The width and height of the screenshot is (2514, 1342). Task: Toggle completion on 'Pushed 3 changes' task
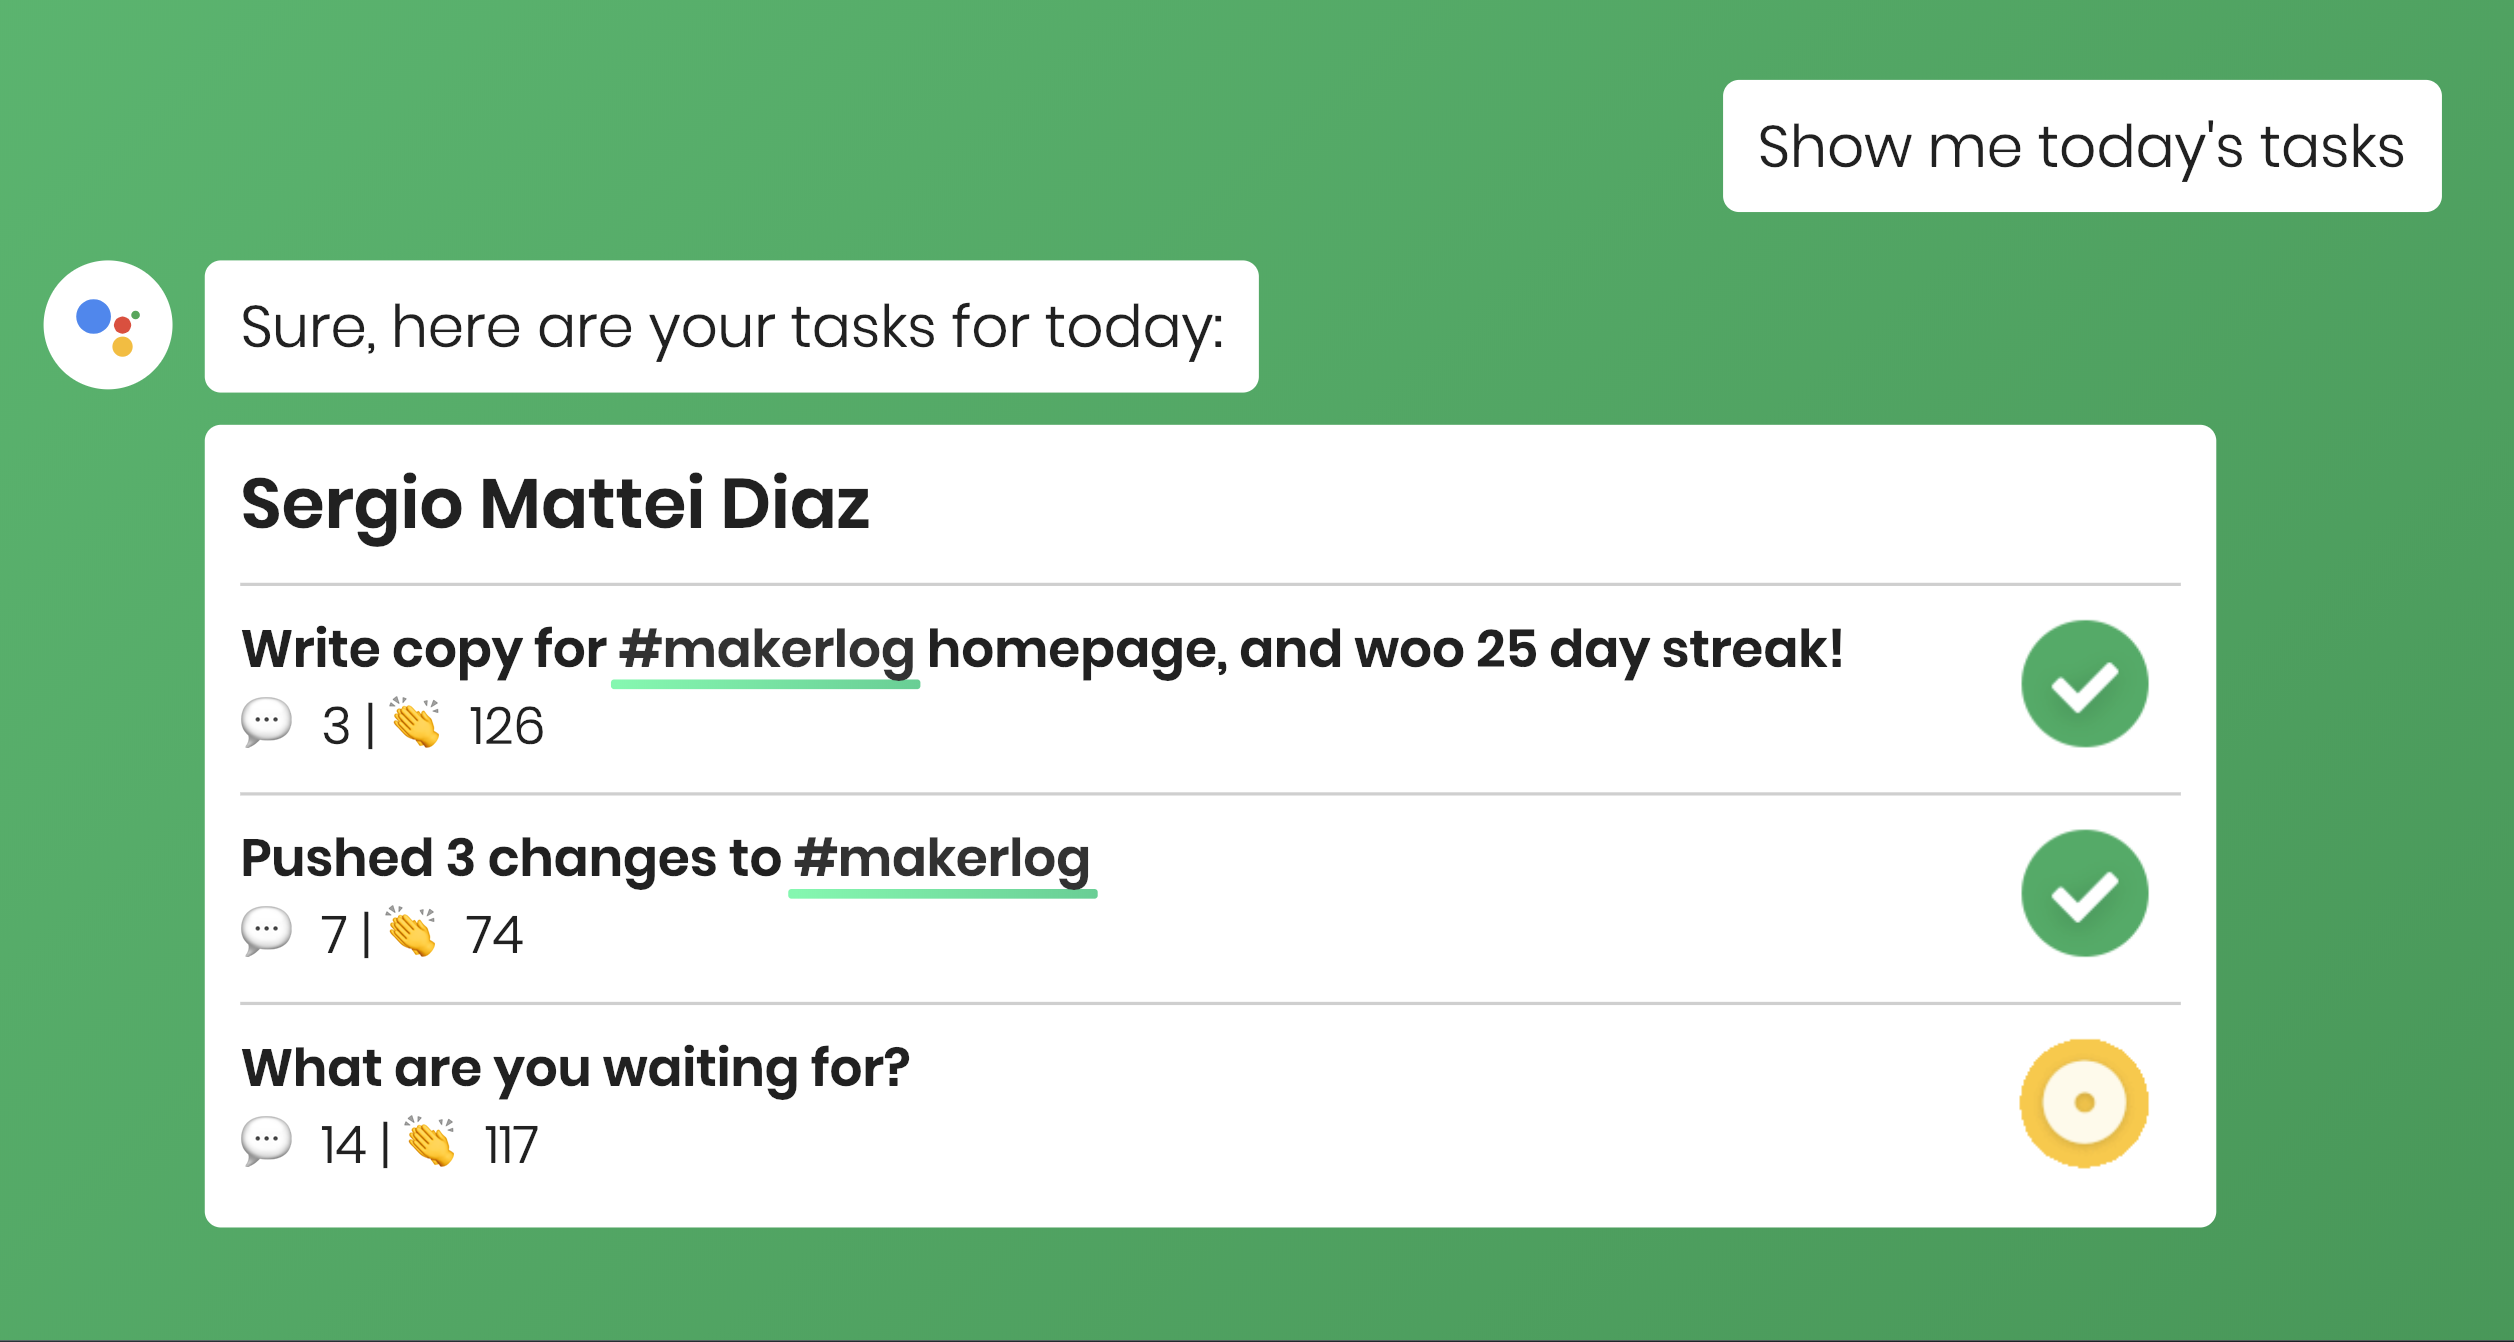click(2084, 893)
